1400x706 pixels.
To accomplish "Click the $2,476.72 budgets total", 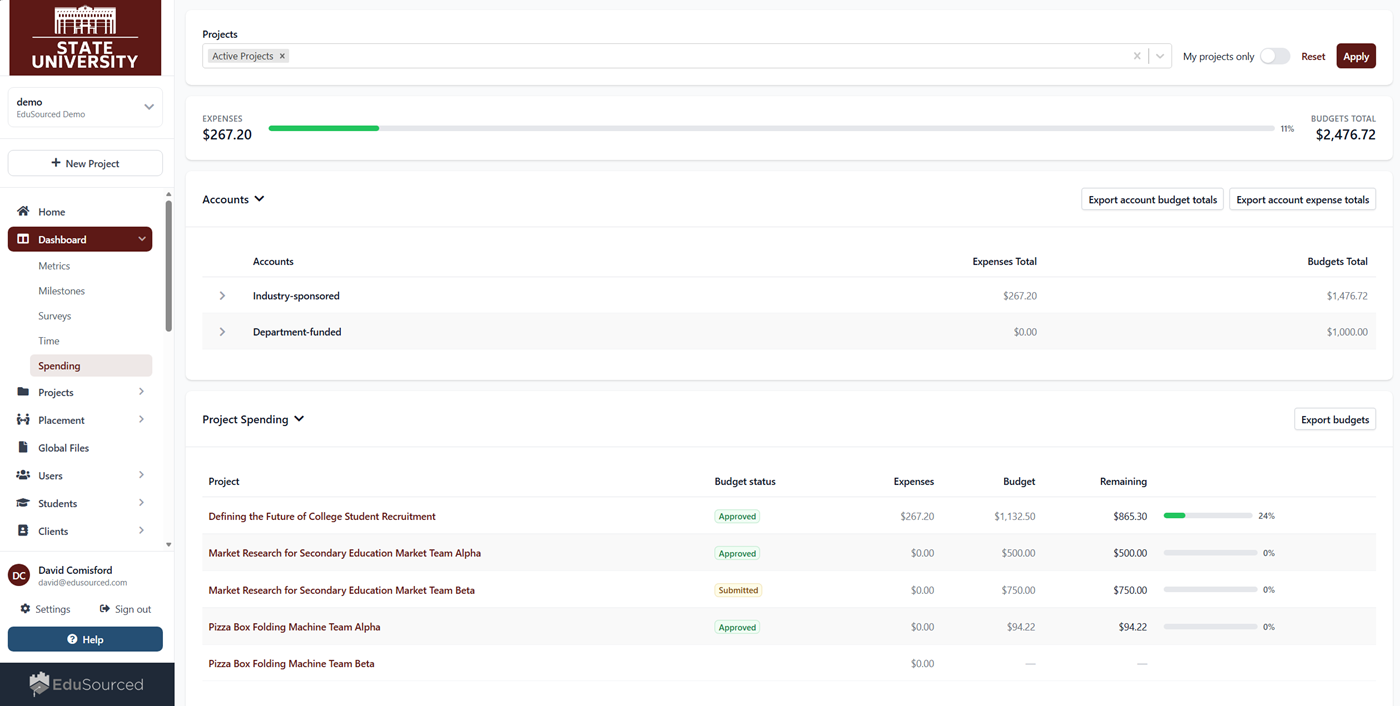I will (x=1345, y=134).
